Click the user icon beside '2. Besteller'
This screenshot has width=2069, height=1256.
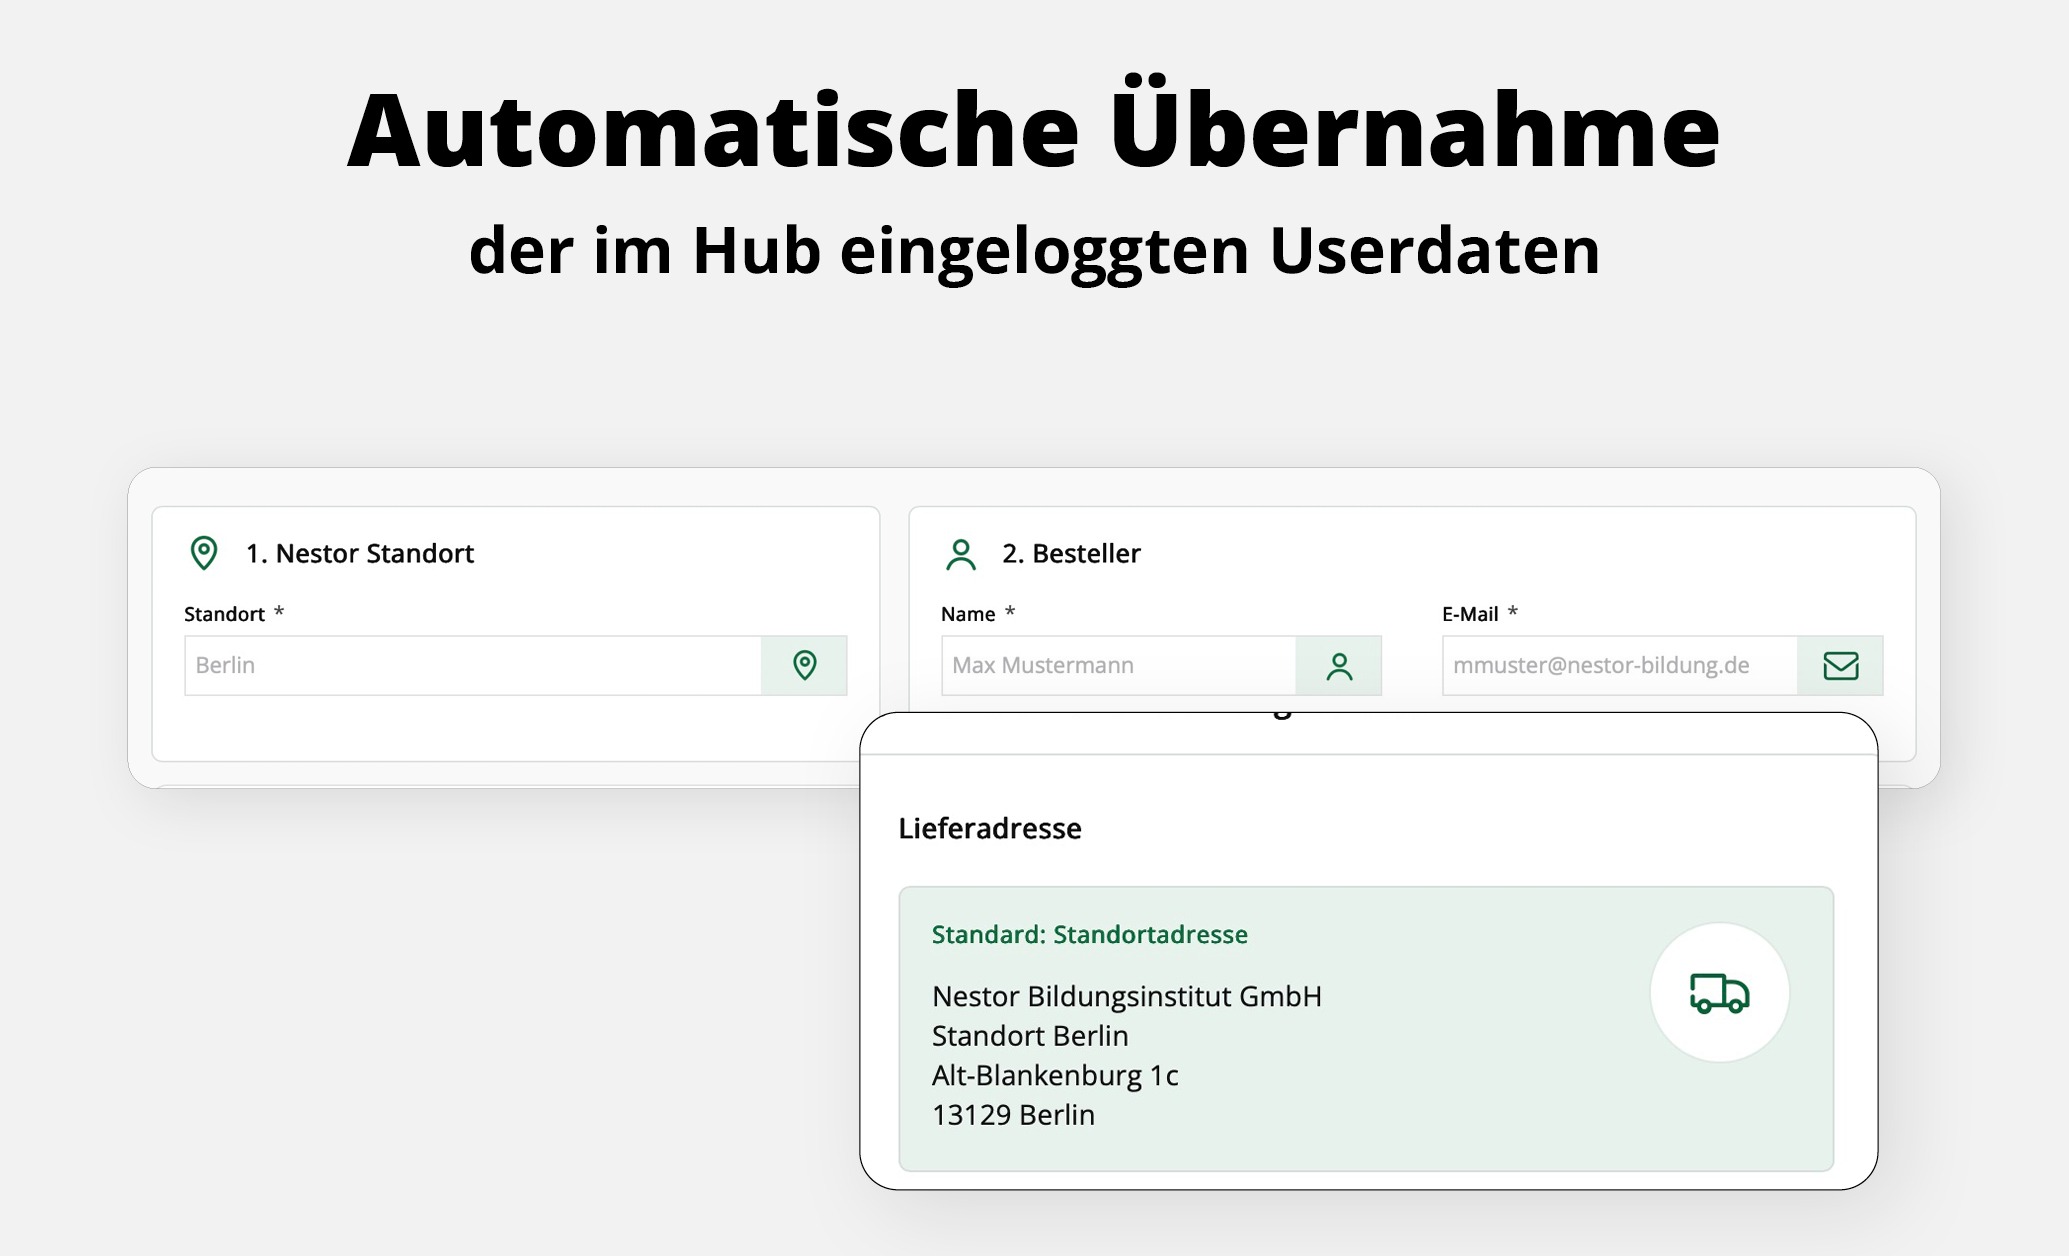(961, 554)
